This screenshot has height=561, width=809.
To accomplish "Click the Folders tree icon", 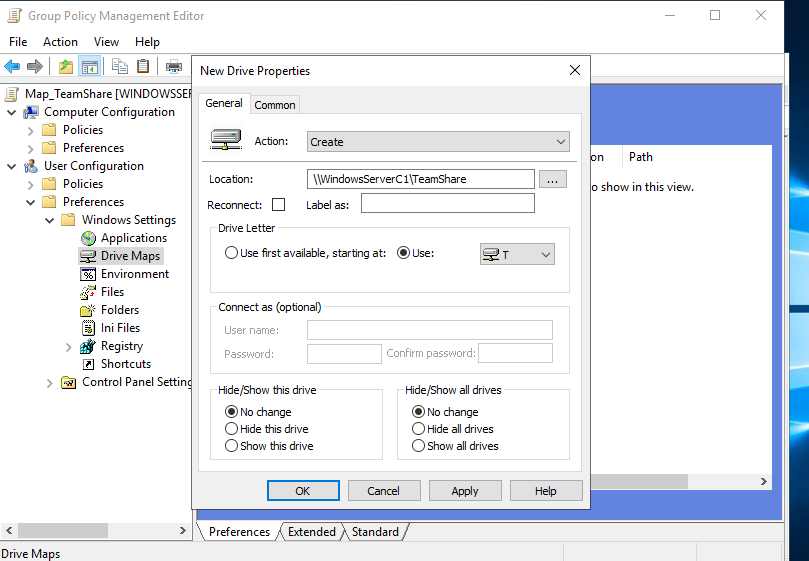I will (88, 310).
